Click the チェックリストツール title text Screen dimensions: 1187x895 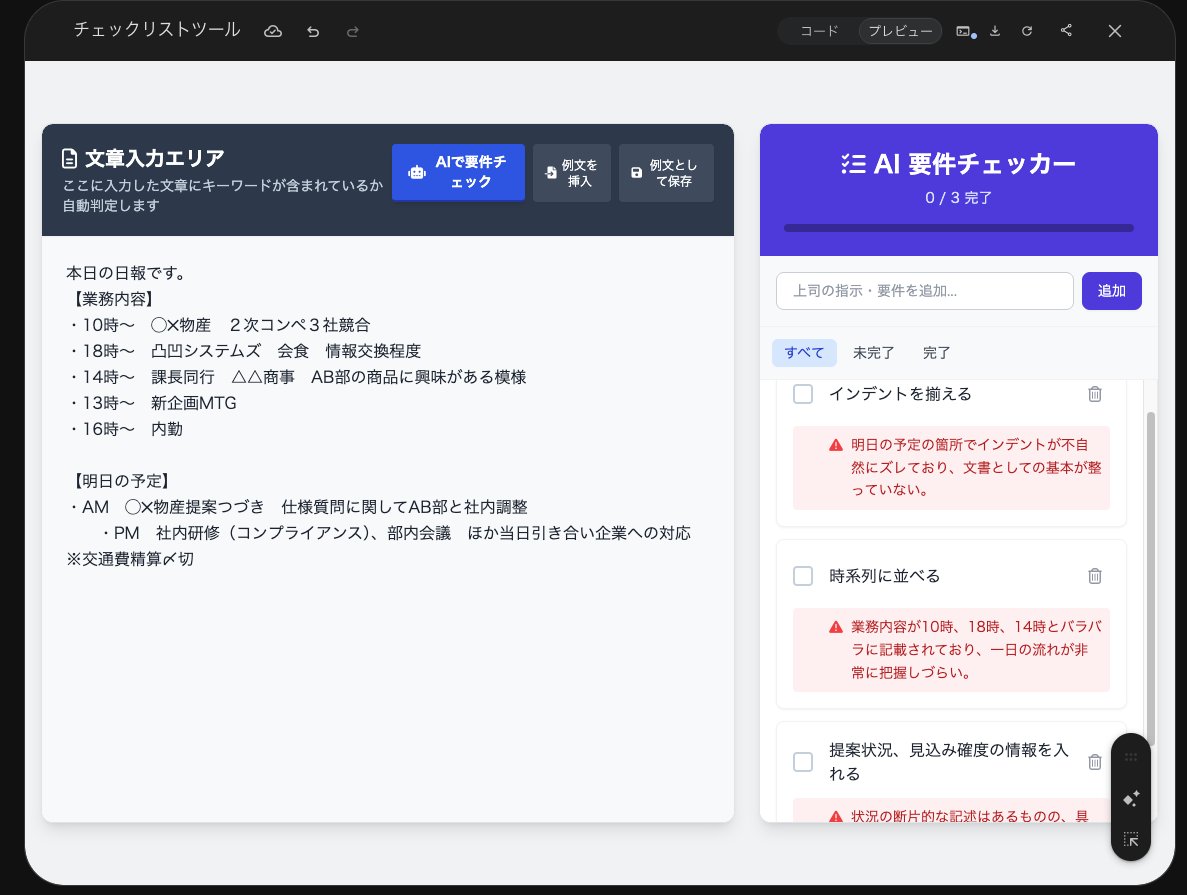[x=157, y=30]
